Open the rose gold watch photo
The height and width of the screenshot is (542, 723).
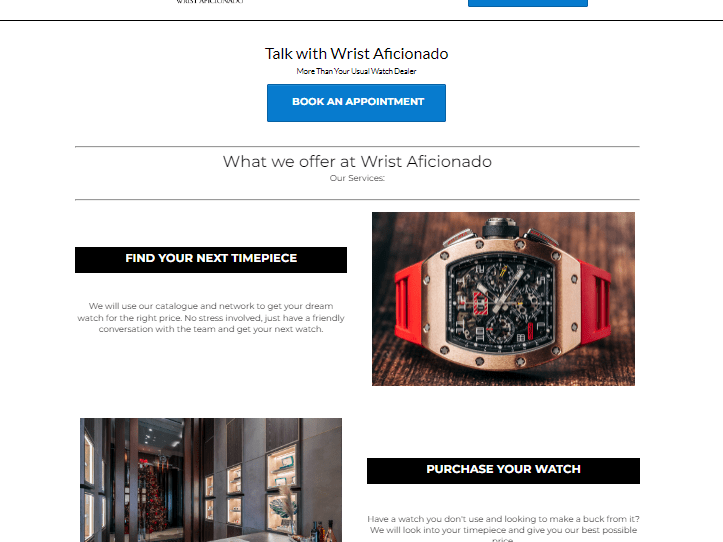point(503,298)
